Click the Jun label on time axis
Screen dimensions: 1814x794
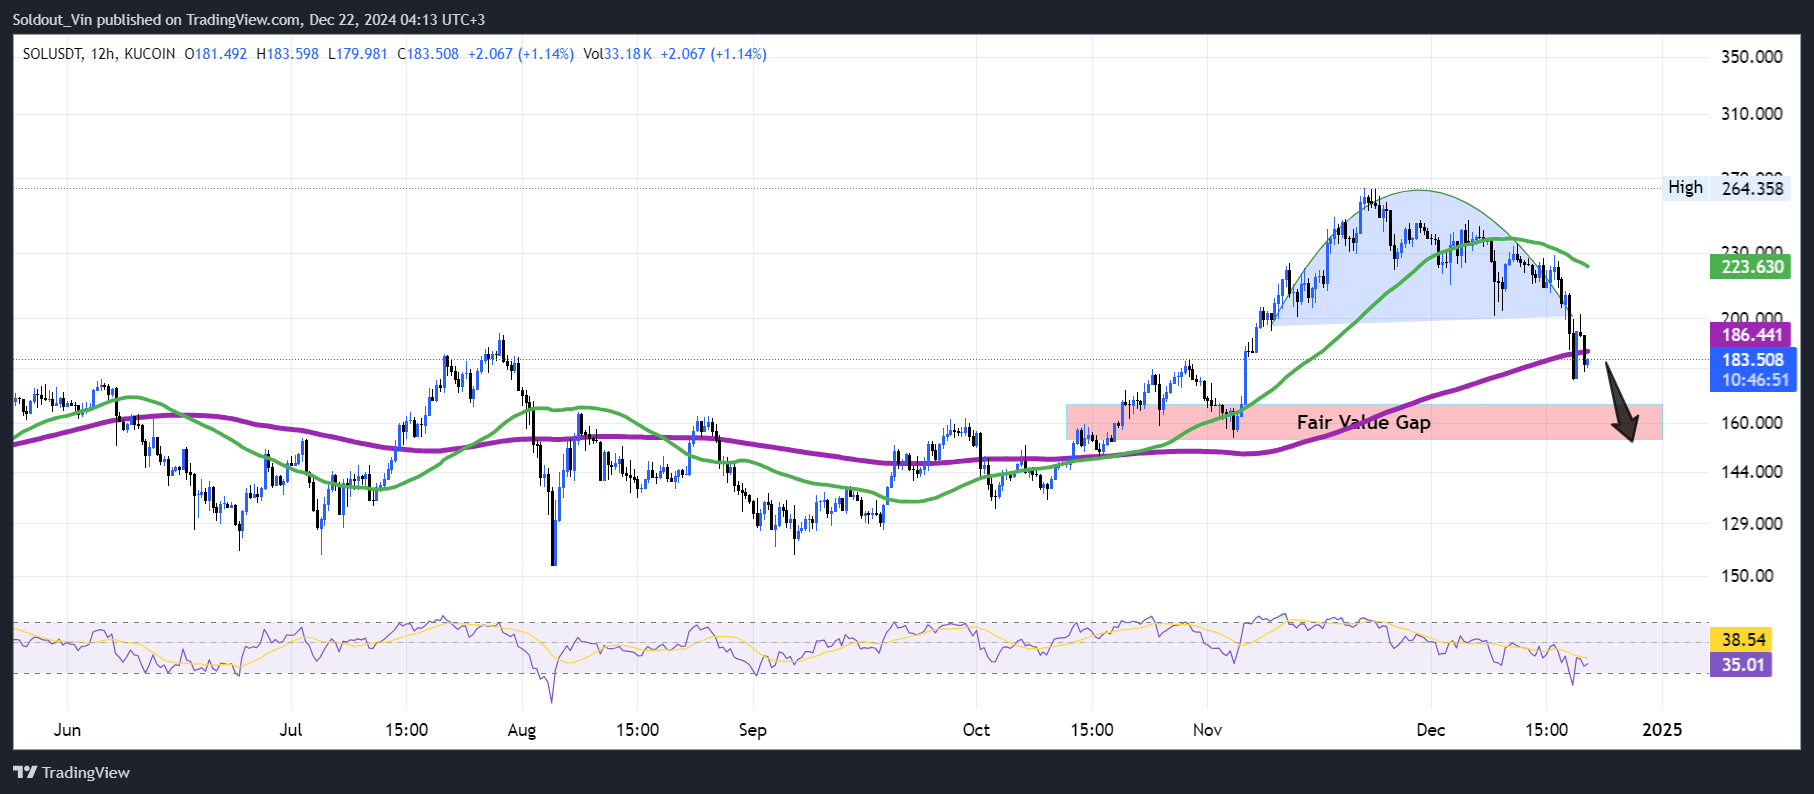[67, 729]
